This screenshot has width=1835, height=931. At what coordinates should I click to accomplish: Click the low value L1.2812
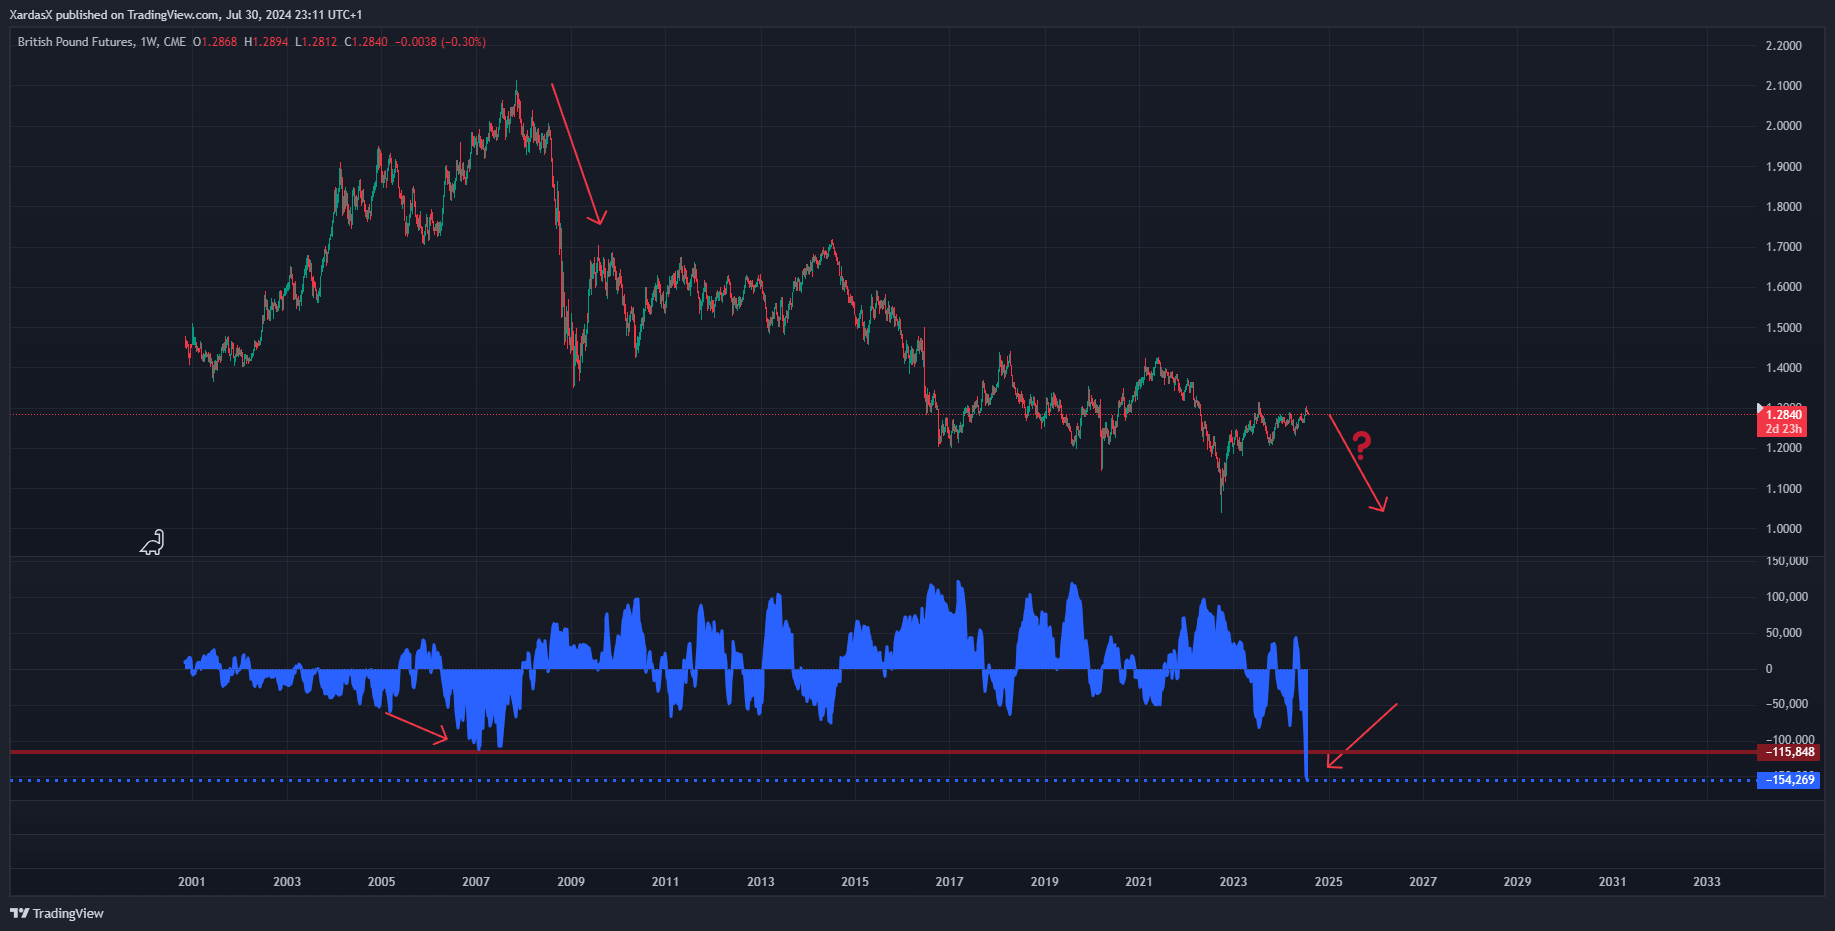pyautogui.click(x=316, y=42)
